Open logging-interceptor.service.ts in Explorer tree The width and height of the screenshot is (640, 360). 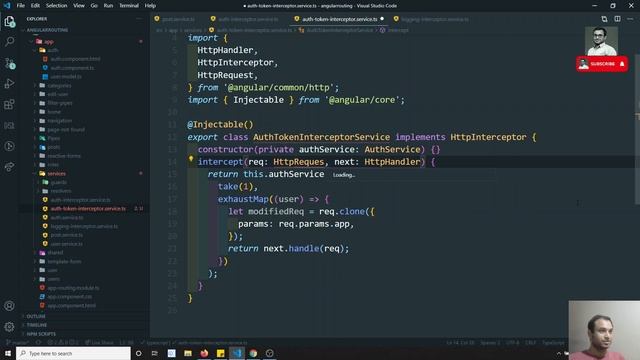(84, 226)
